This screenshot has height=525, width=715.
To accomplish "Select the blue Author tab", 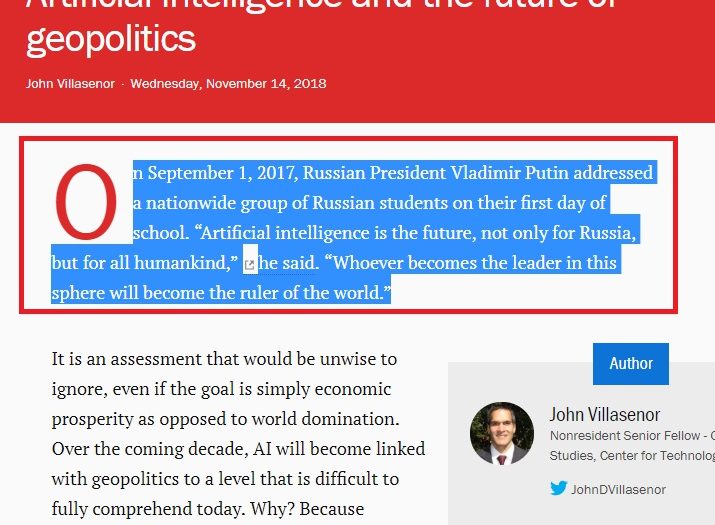I will 630,364.
